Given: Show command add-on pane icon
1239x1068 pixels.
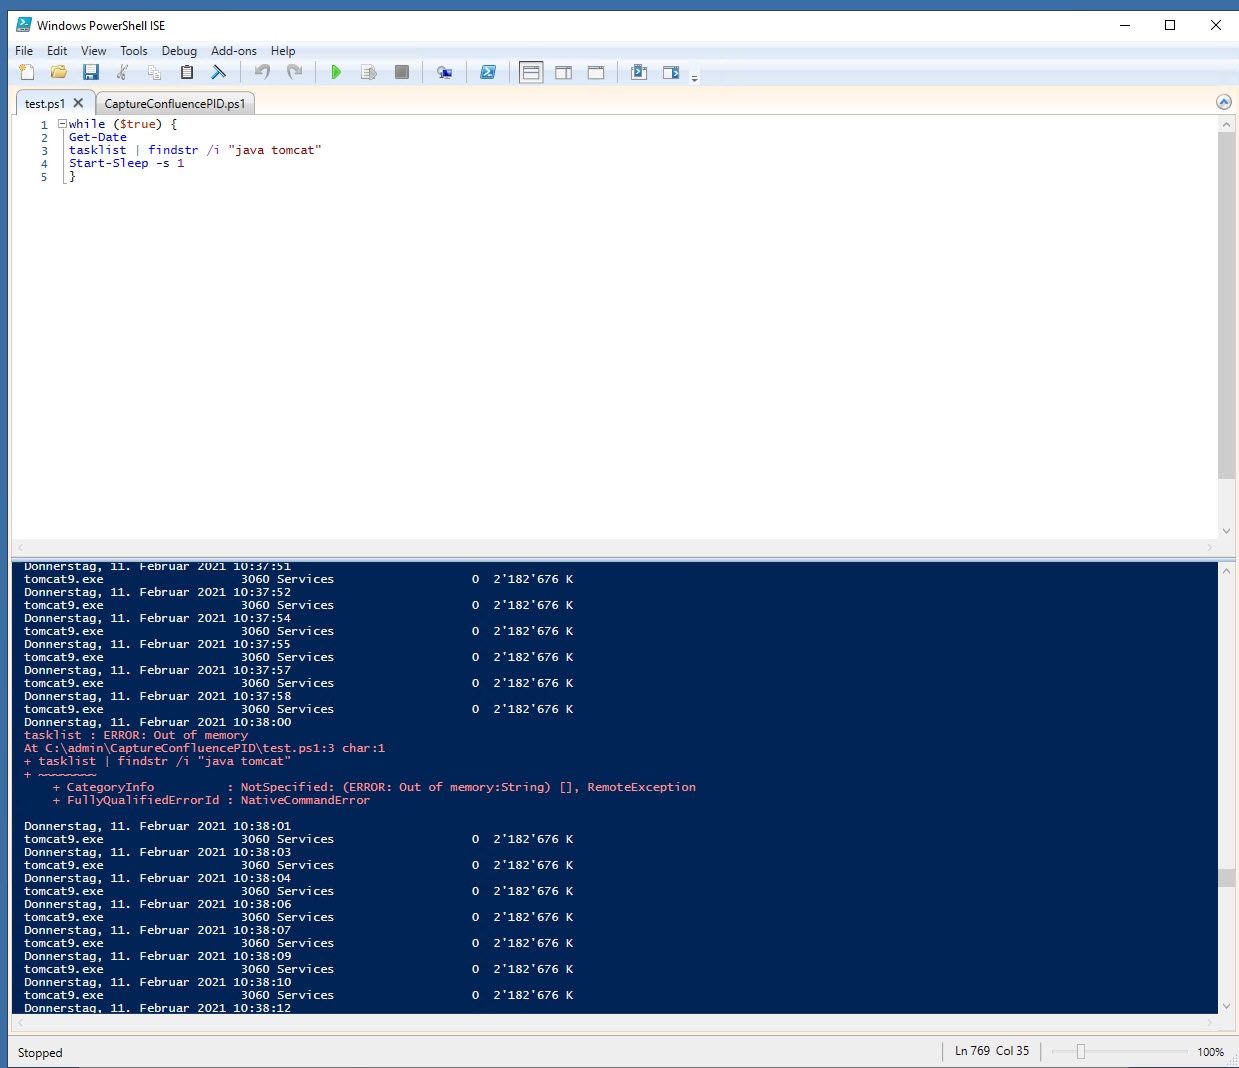Looking at the screenshot, I should (x=671, y=72).
